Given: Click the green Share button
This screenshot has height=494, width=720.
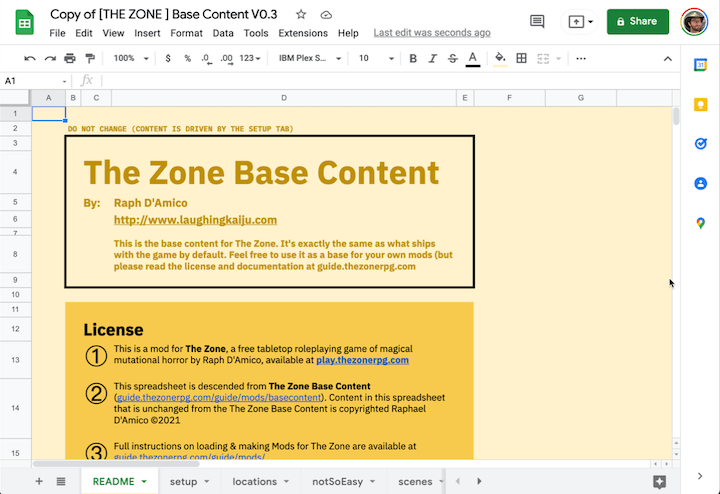Looking at the screenshot, I should tap(637, 21).
